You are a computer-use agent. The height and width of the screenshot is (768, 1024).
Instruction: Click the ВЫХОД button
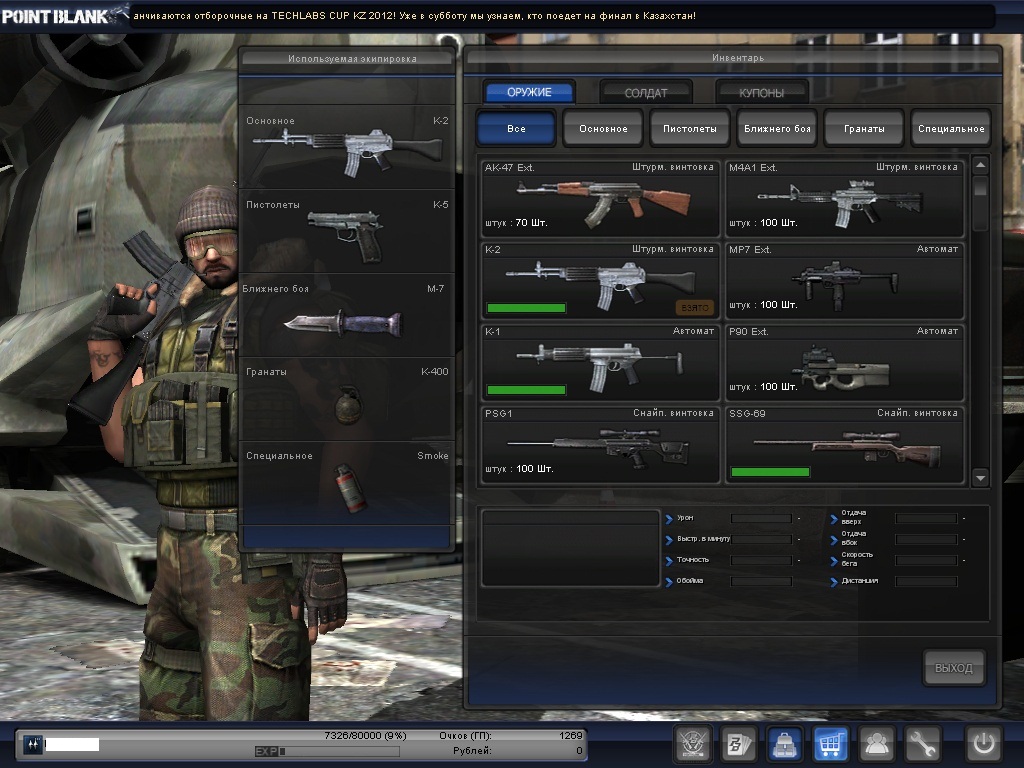953,667
